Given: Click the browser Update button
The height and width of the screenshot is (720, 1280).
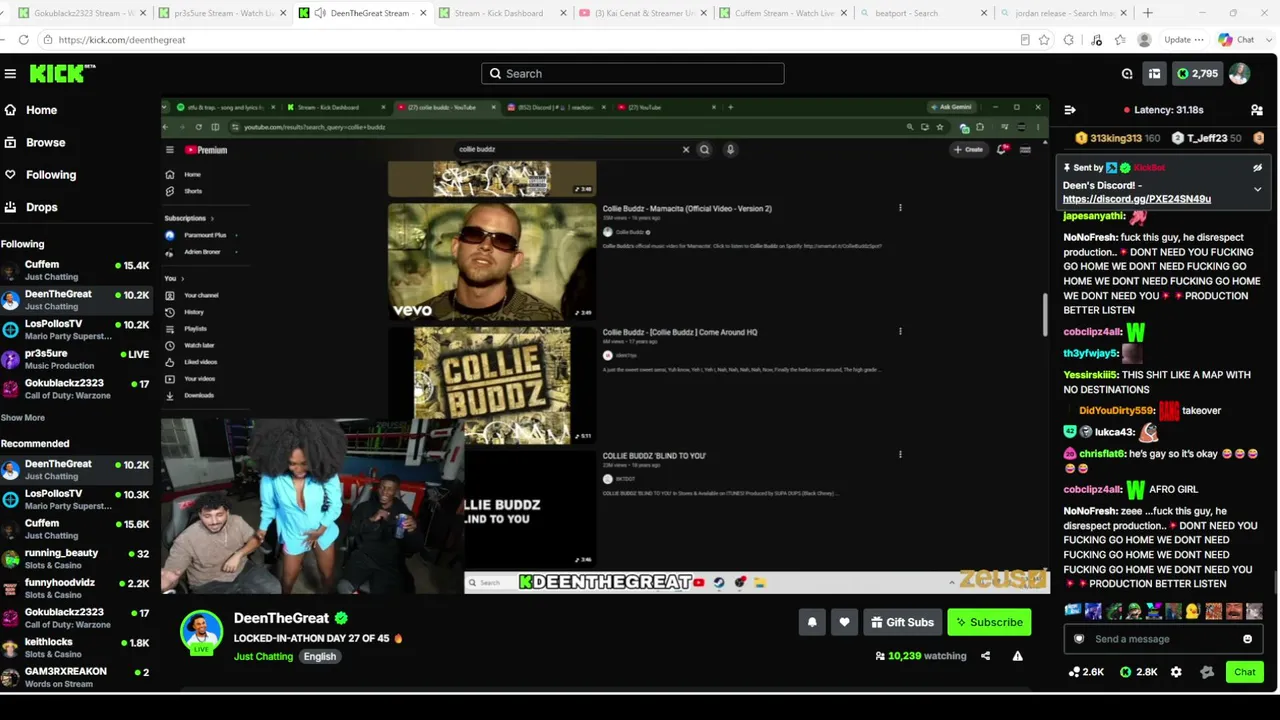Looking at the screenshot, I should pos(1183,40).
